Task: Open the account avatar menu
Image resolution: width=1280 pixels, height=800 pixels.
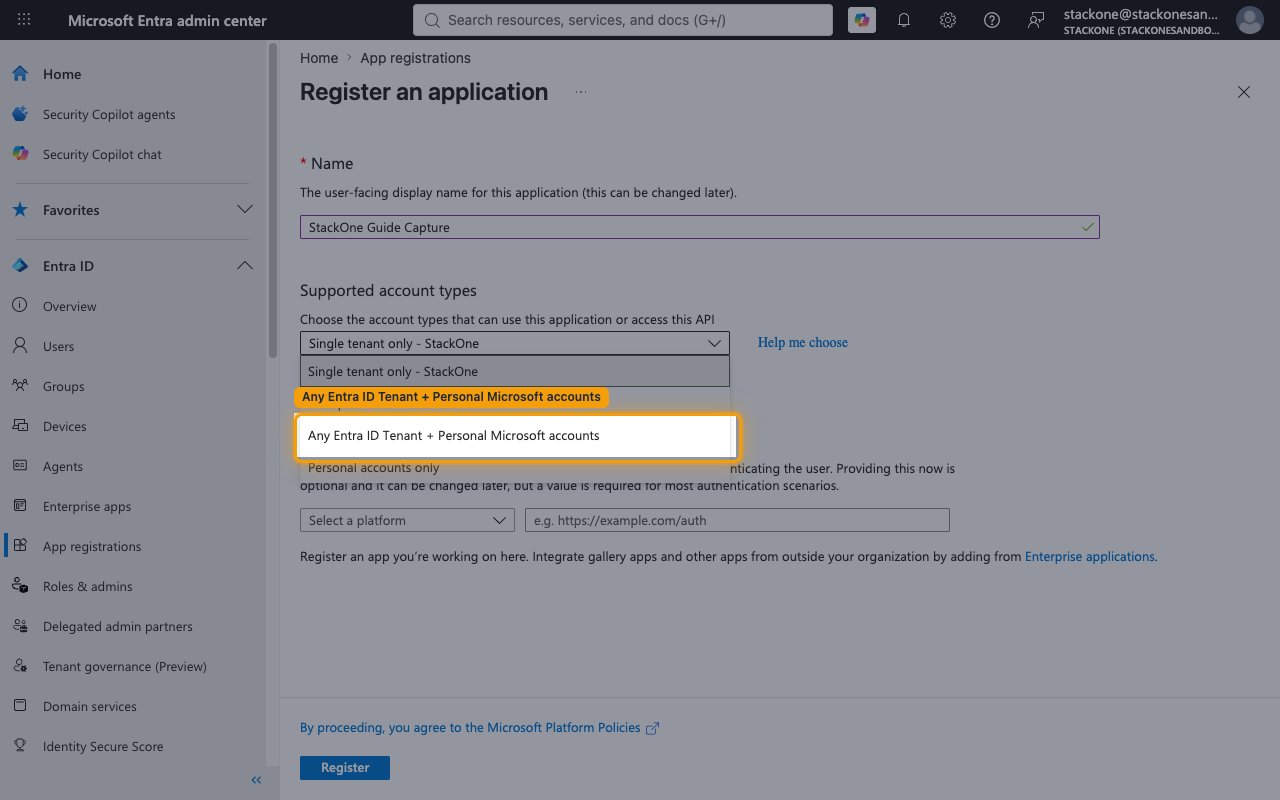Action: (1249, 20)
